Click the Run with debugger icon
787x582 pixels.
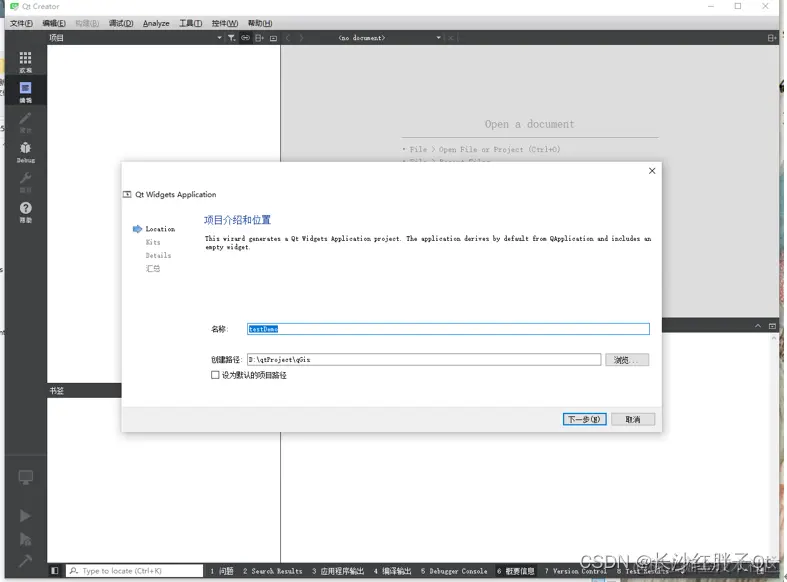[x=25, y=539]
